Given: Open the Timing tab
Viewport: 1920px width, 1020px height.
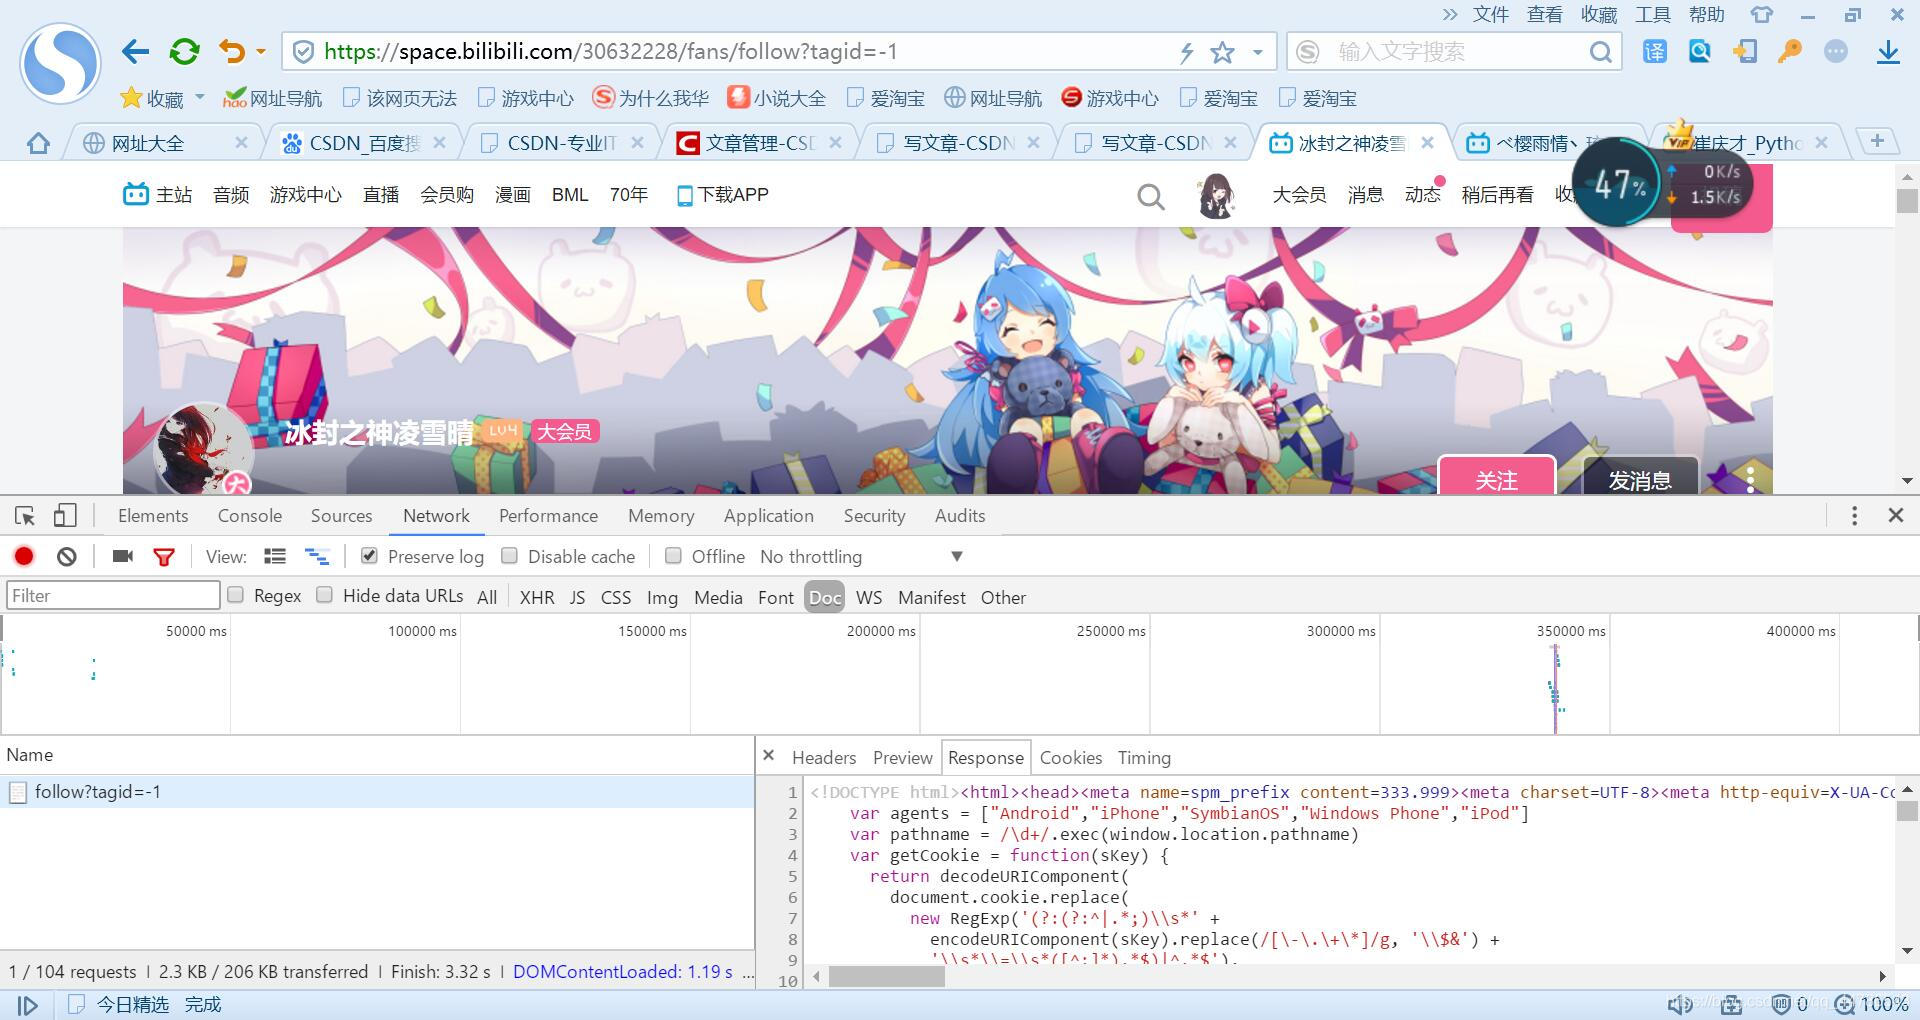Looking at the screenshot, I should tap(1144, 758).
